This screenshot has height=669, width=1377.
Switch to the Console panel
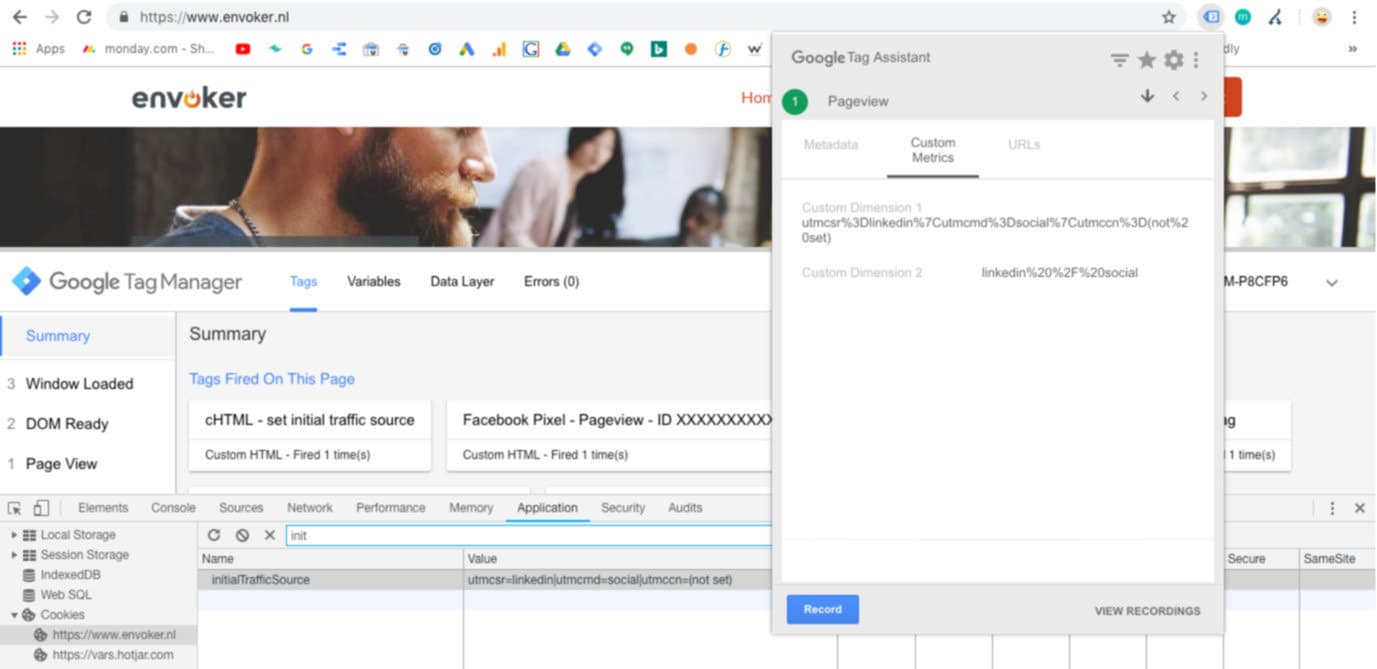173,508
